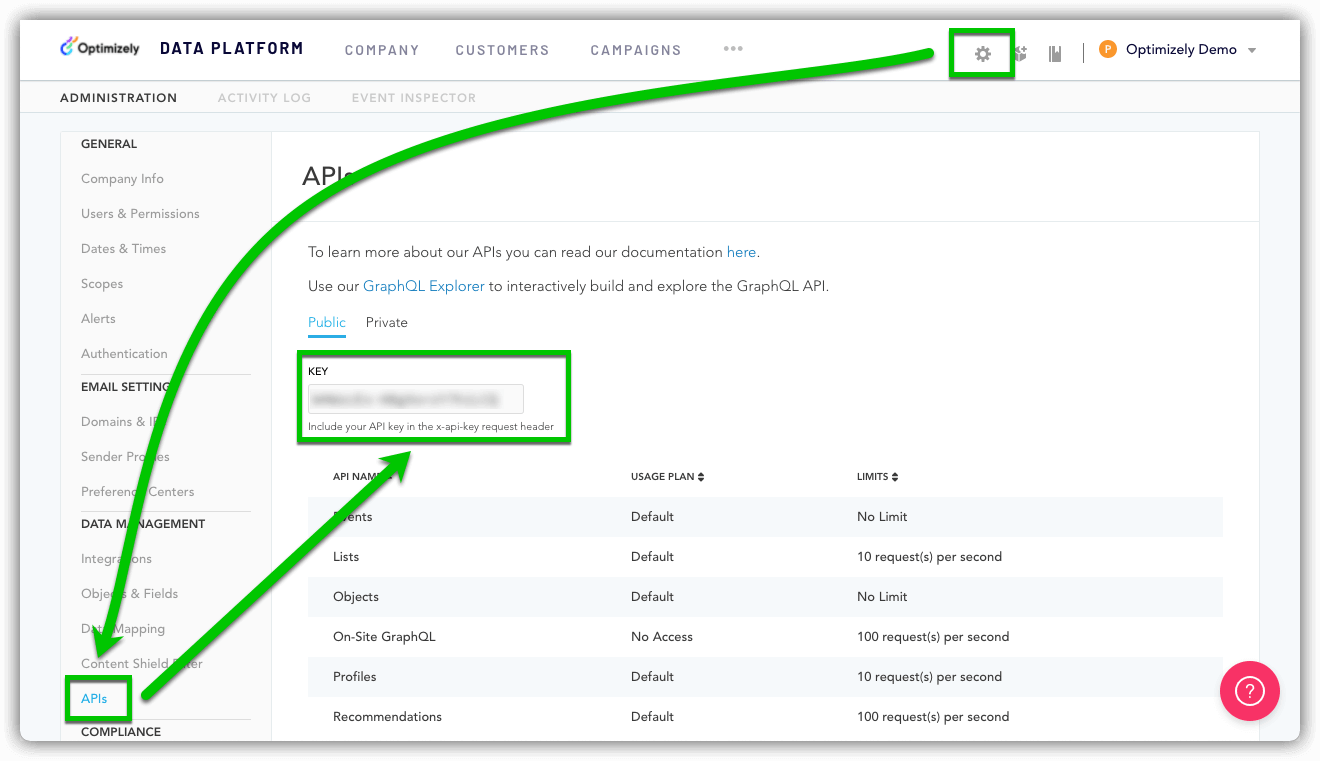The image size is (1320, 761).
Task: Open the bookmarks icon beside account name
Action: (x=1054, y=54)
